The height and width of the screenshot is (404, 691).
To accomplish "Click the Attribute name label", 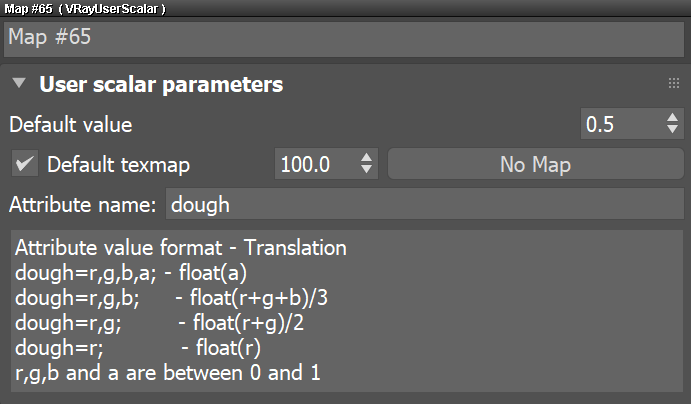I will [x=82, y=205].
